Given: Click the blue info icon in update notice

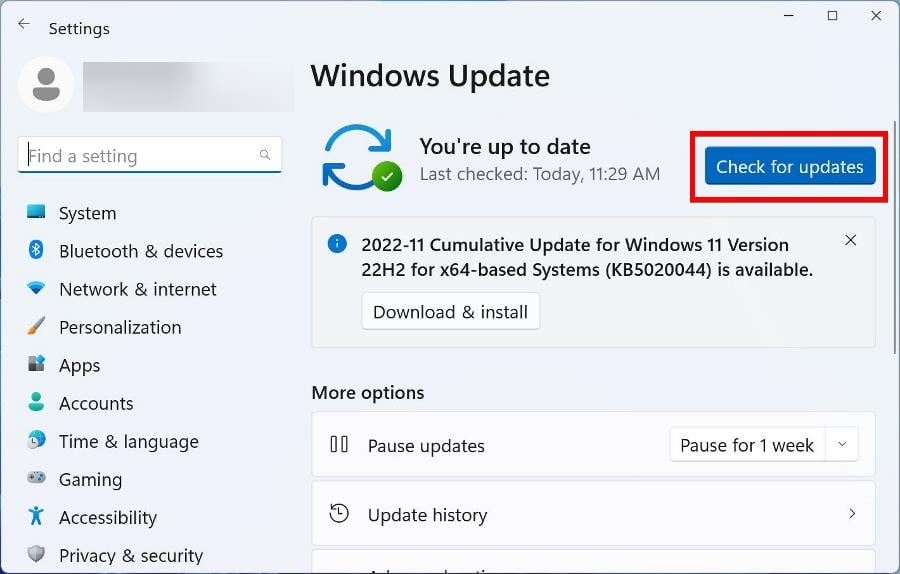Looking at the screenshot, I should click(x=337, y=243).
